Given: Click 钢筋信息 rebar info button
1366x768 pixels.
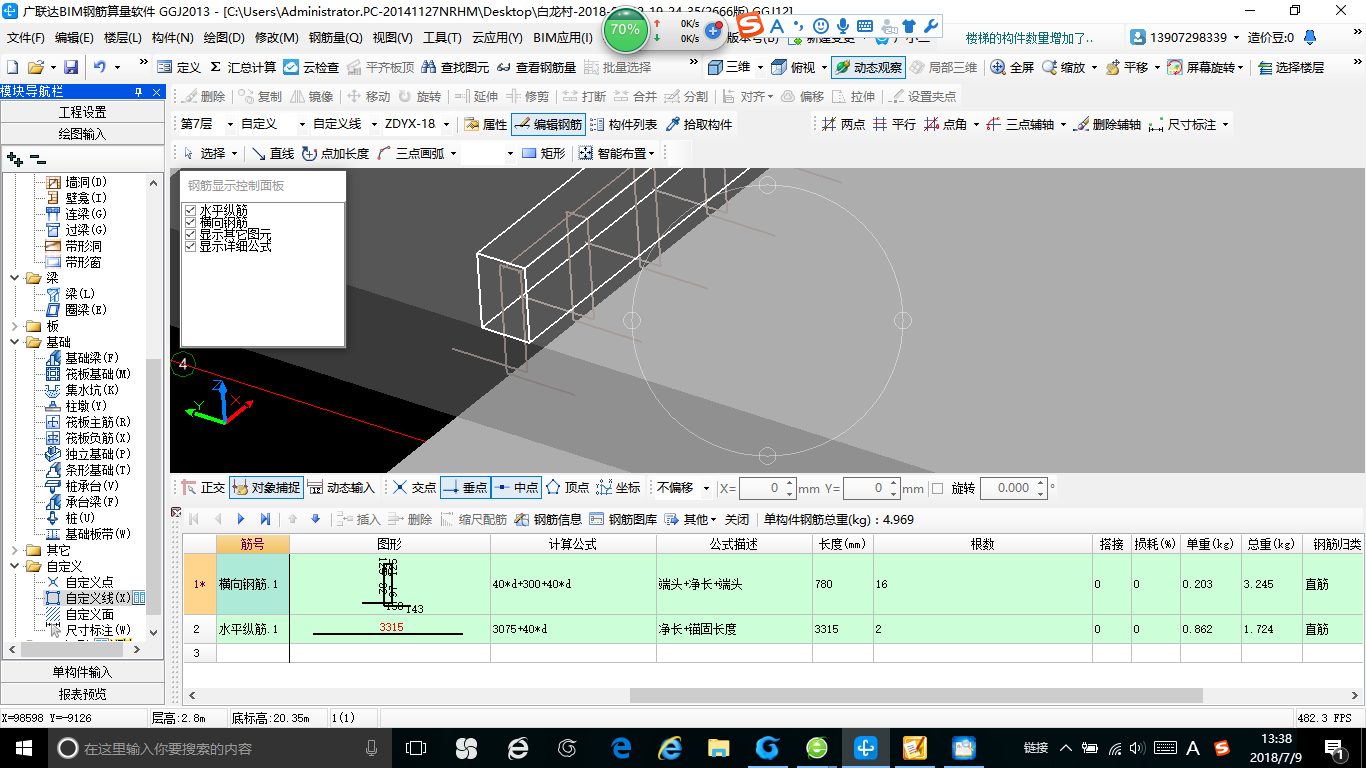Looking at the screenshot, I should pos(549,520).
